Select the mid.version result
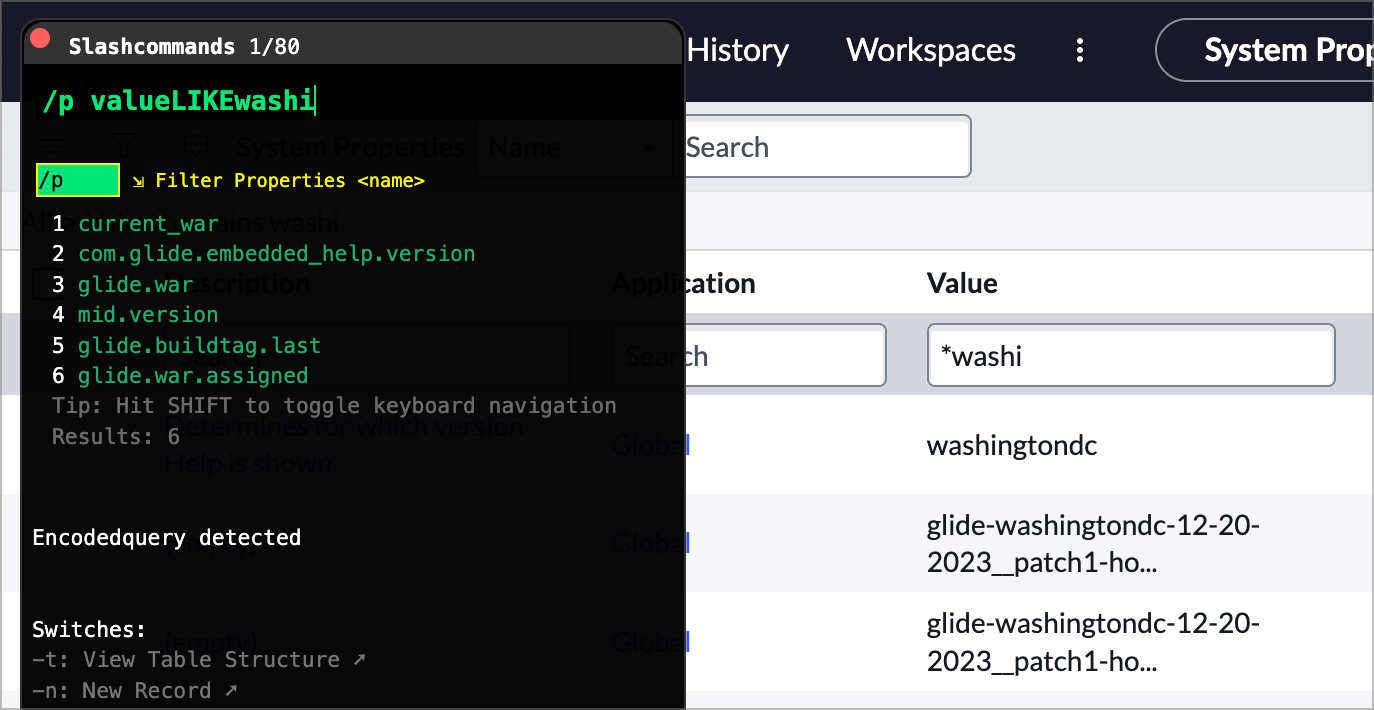 tap(147, 314)
